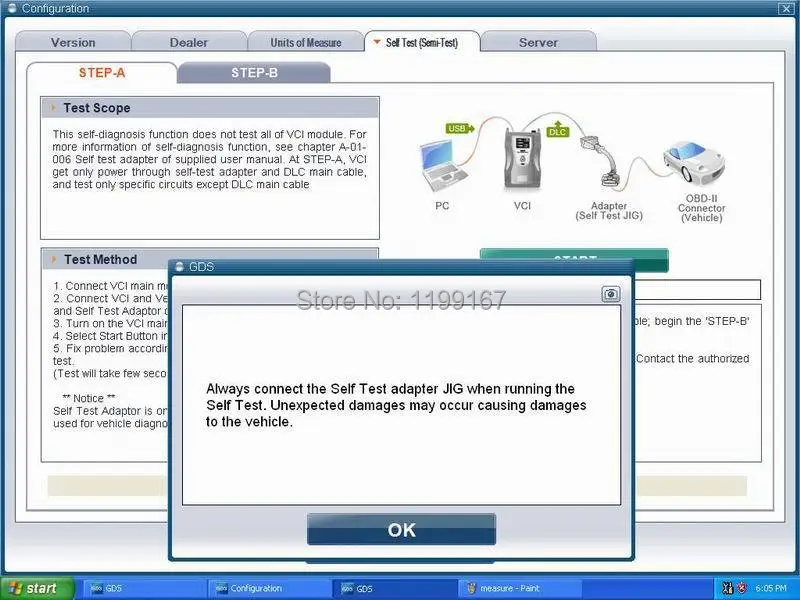Click the Windows start button

pyautogui.click(x=37, y=588)
